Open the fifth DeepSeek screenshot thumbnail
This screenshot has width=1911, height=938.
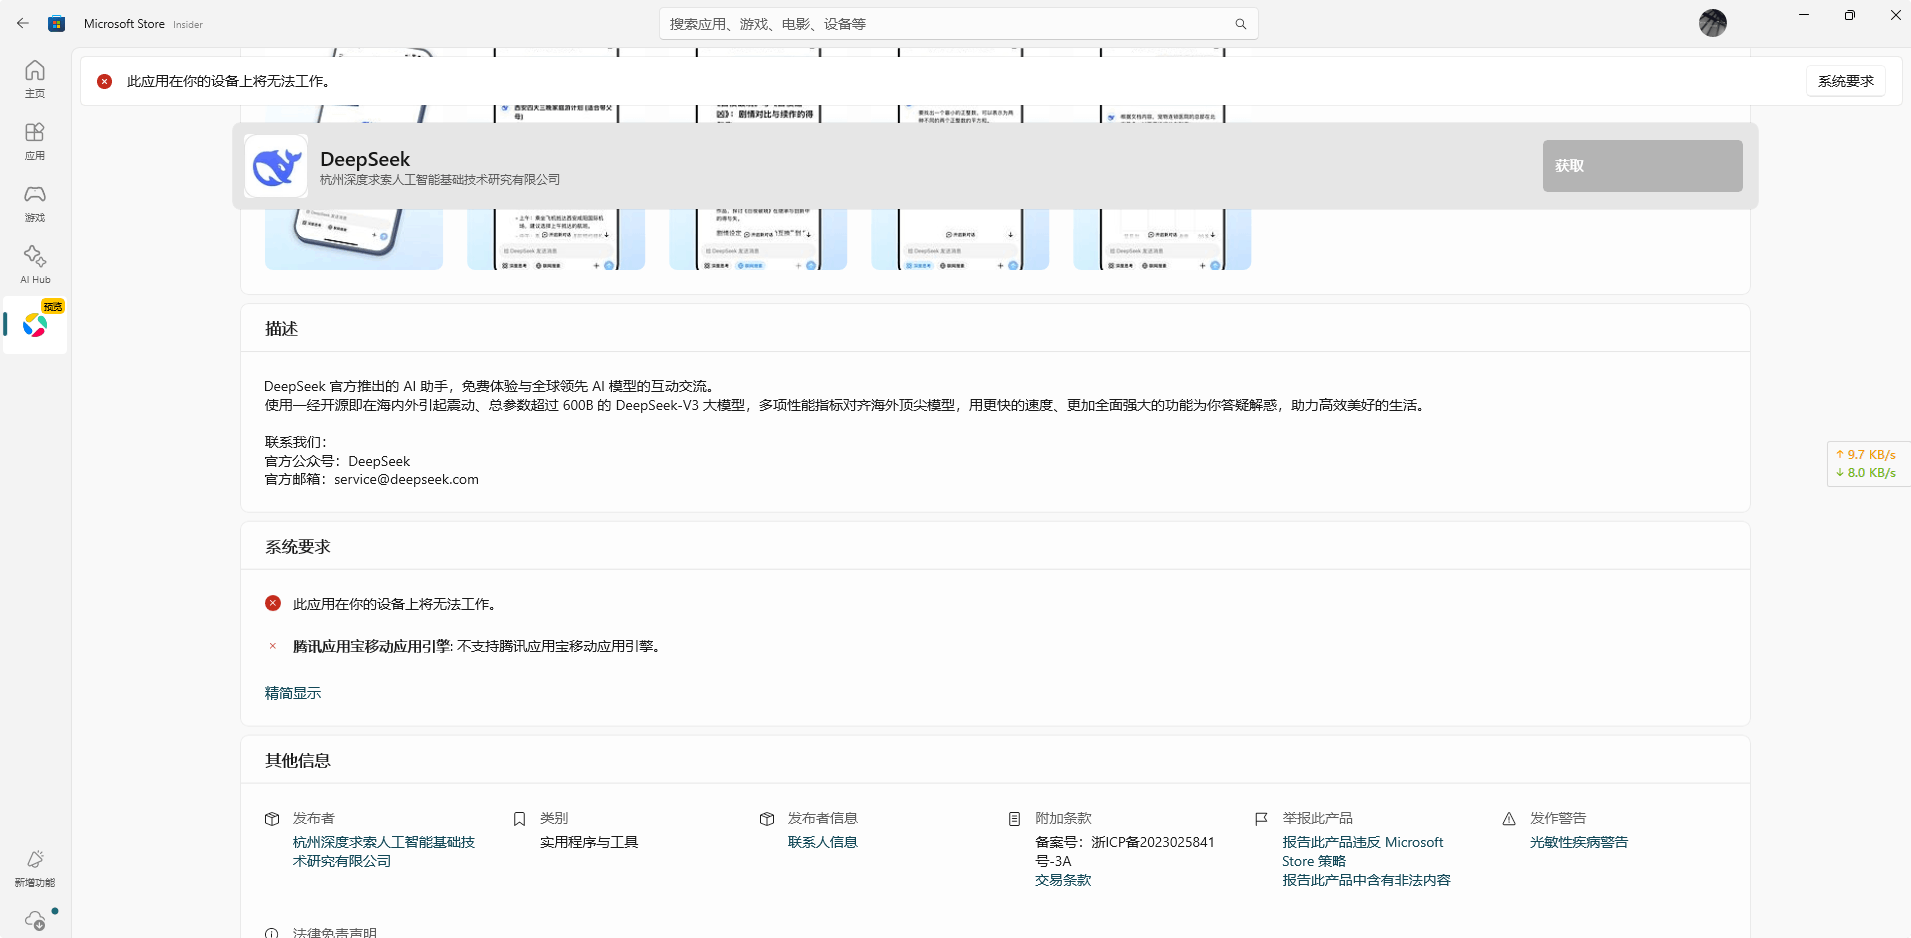click(1162, 239)
